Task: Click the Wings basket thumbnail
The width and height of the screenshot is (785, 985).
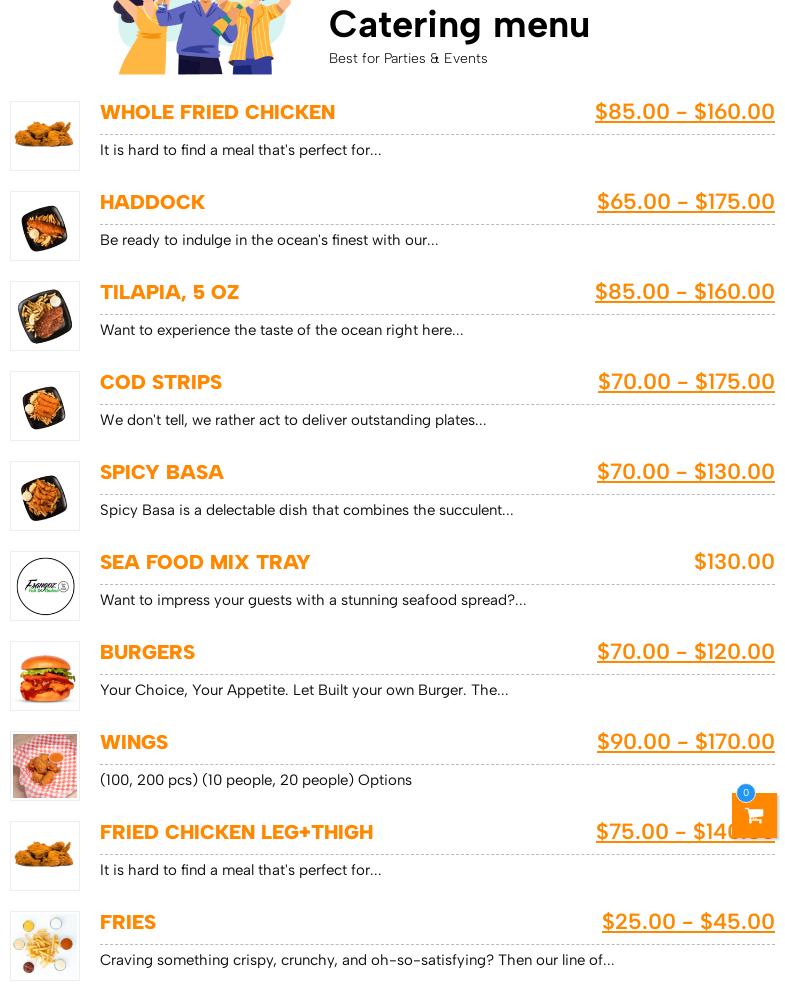Action: tap(45, 766)
